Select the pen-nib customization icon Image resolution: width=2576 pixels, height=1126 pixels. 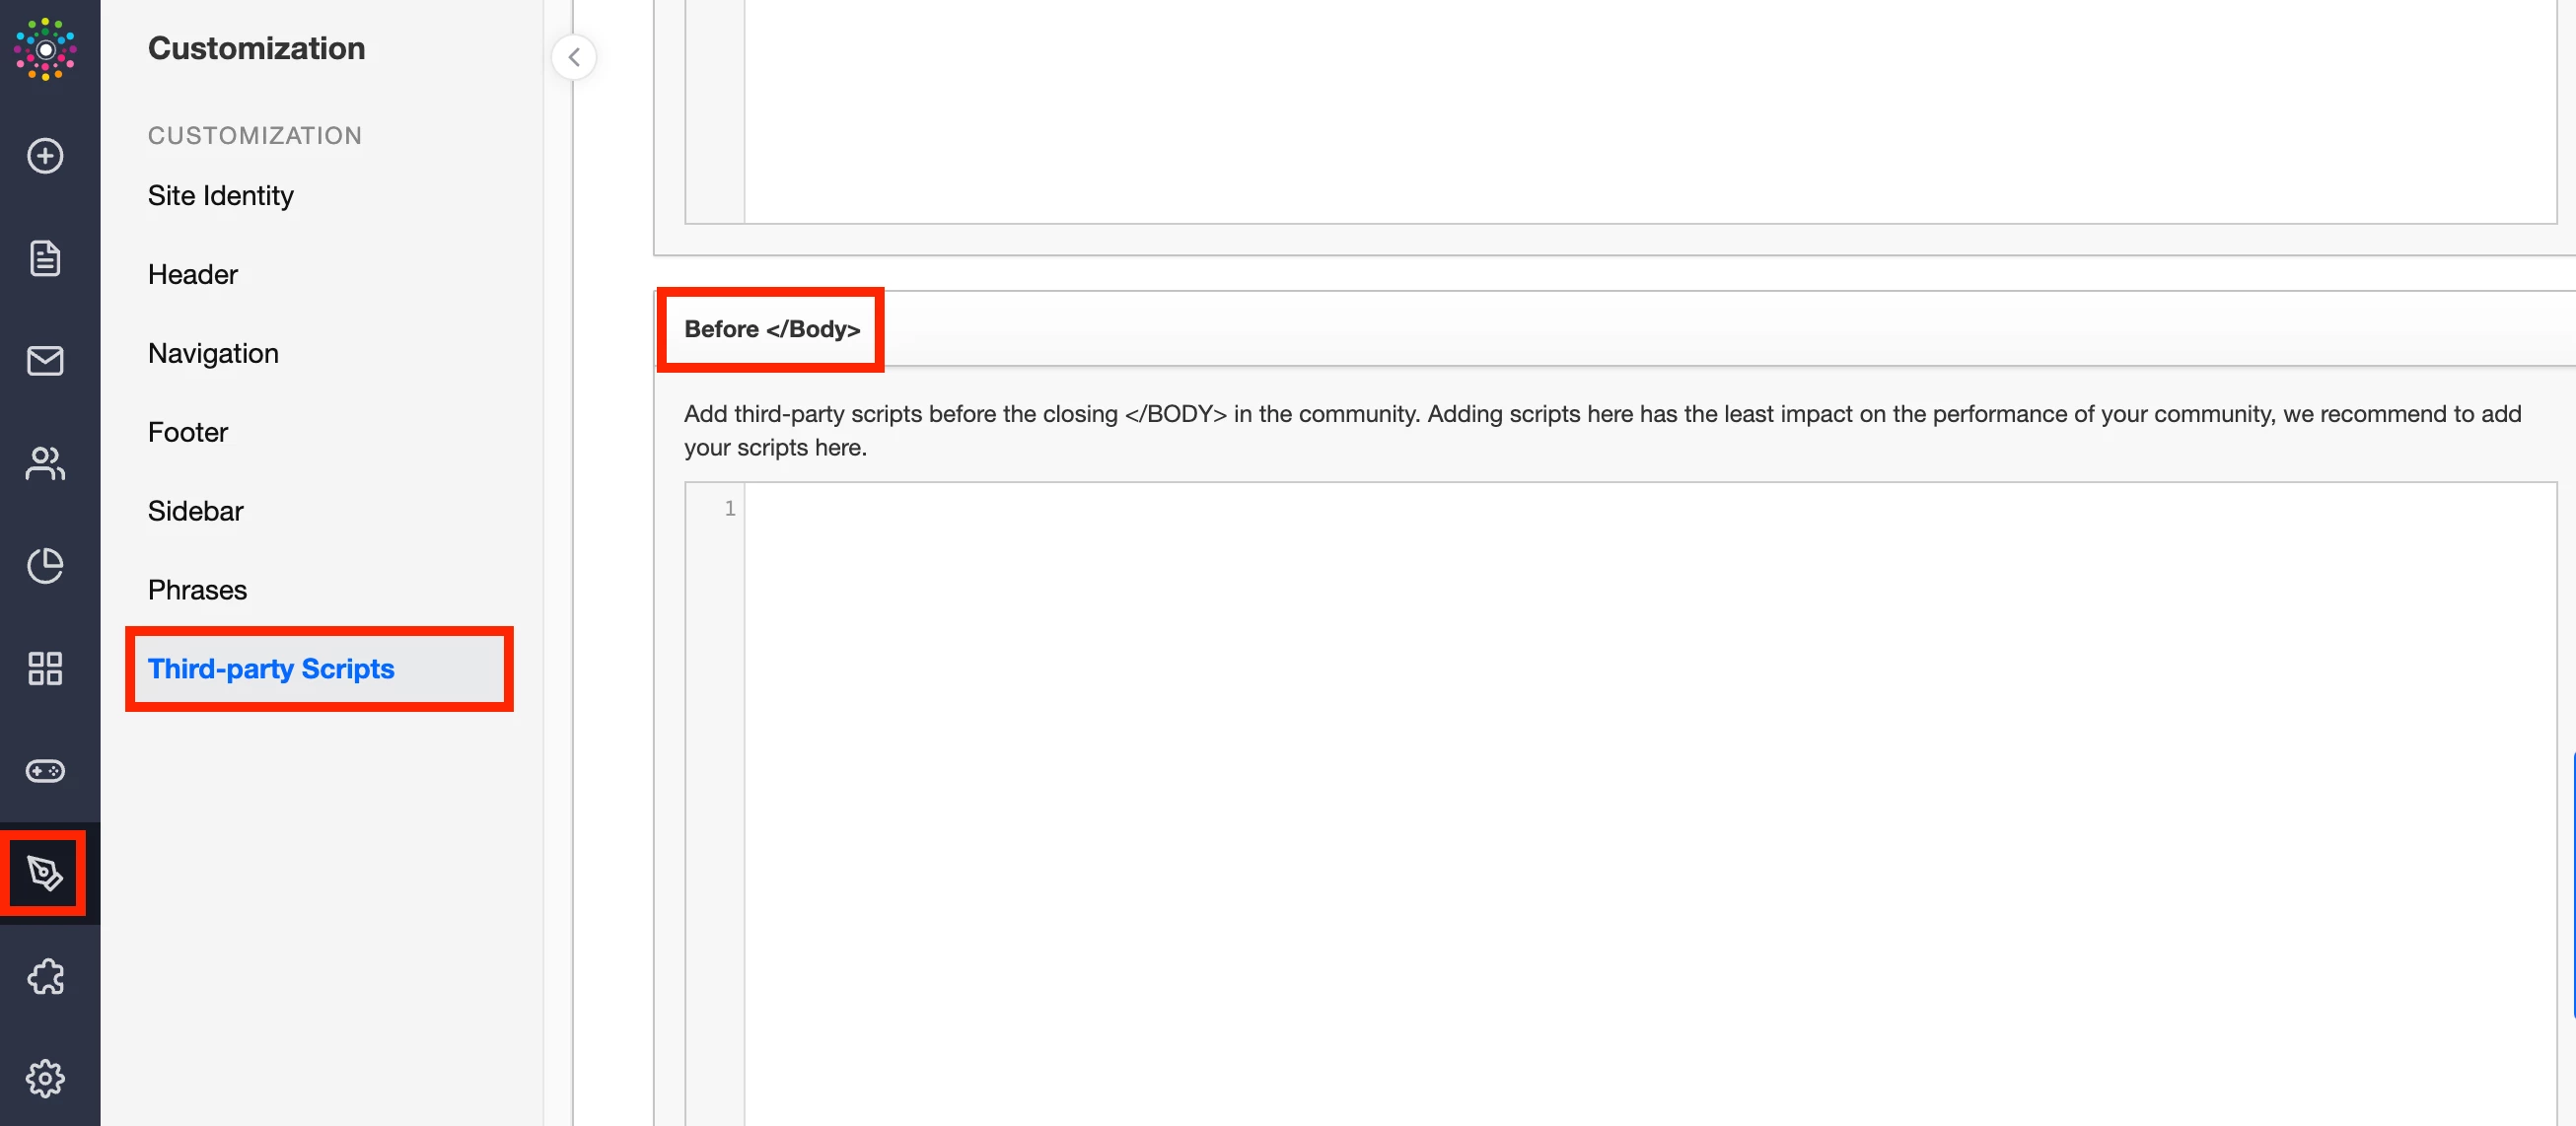pyautogui.click(x=45, y=873)
